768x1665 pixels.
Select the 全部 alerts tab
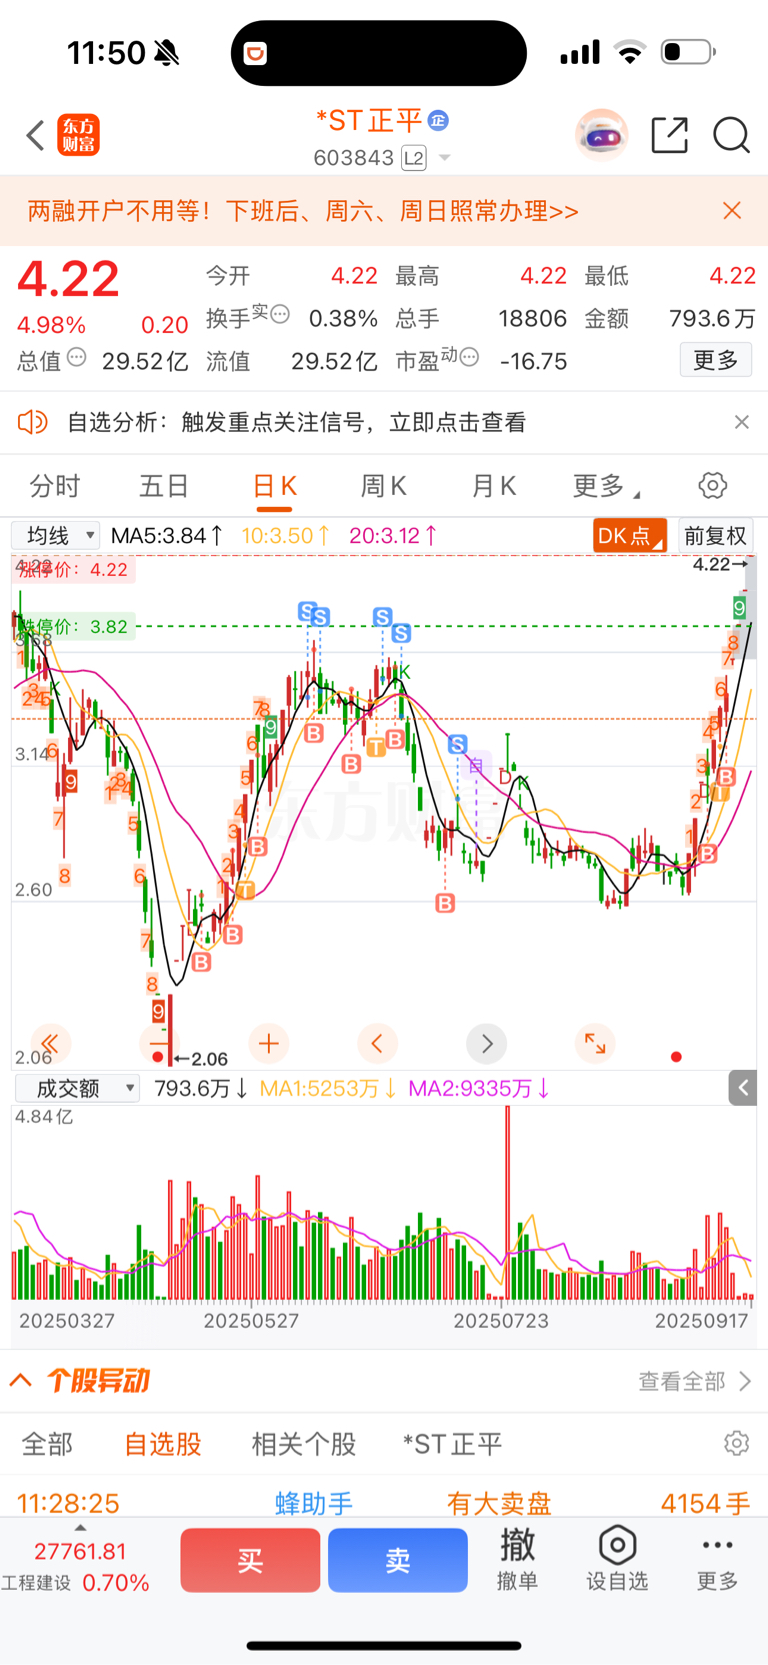pos(47,1444)
